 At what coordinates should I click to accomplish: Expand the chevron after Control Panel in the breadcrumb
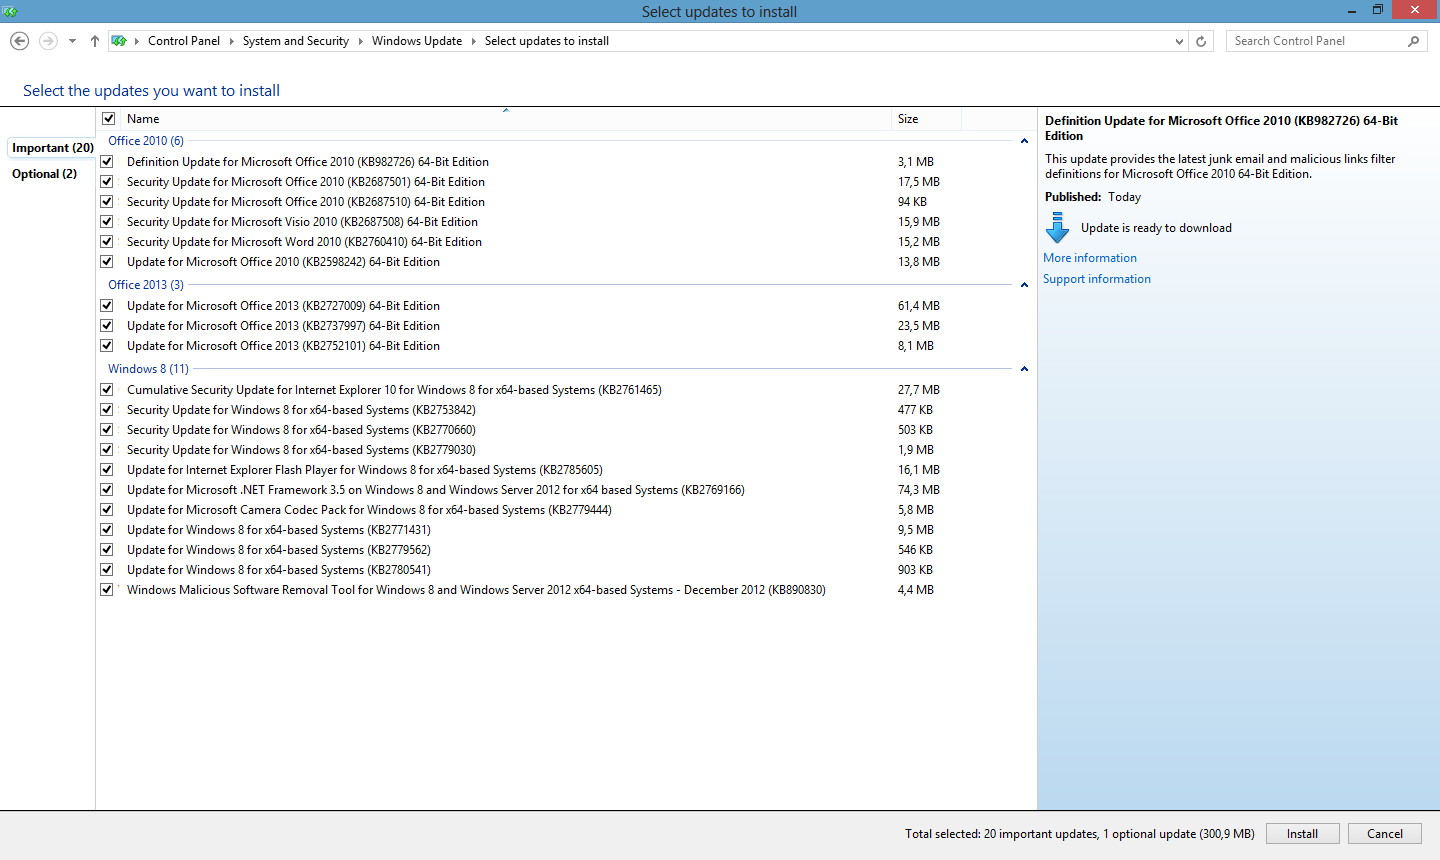tap(232, 41)
